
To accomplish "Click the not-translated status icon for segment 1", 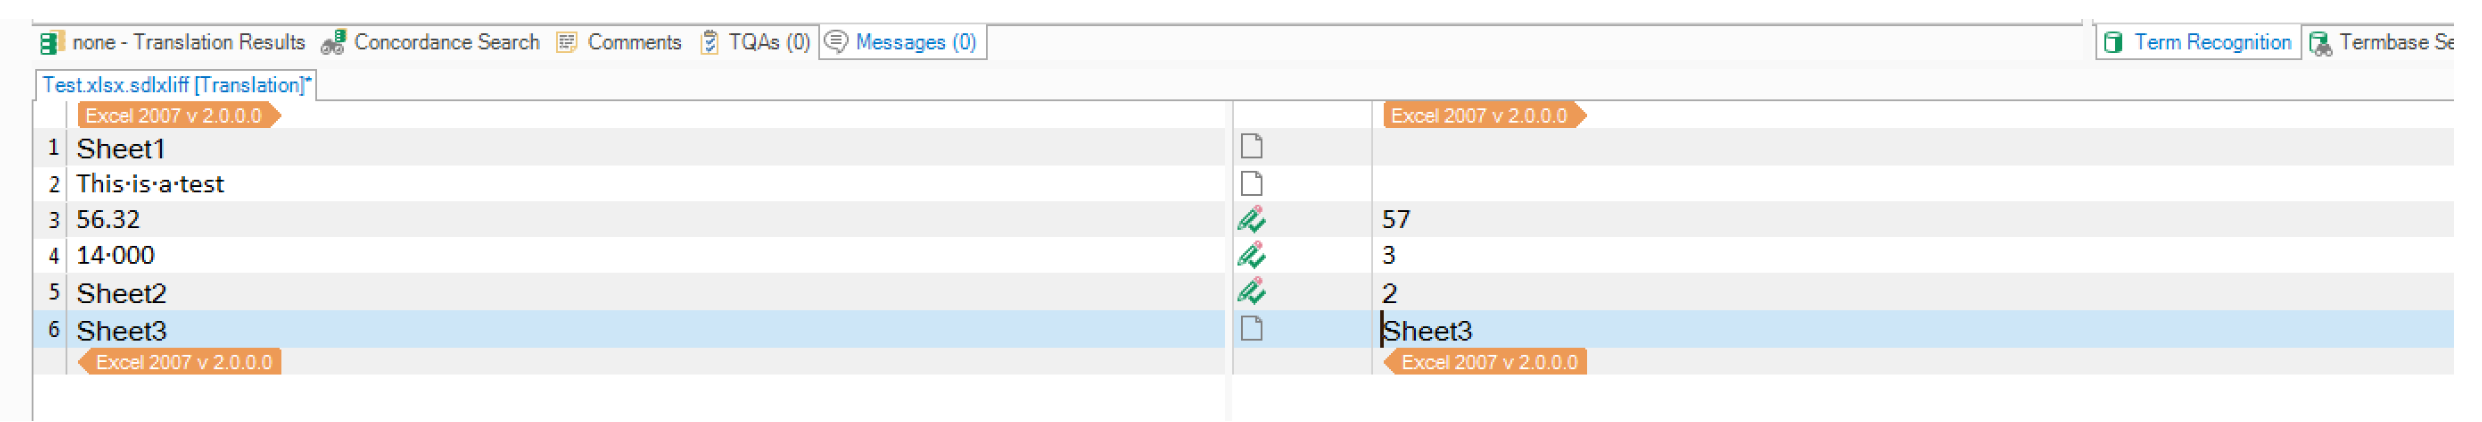I will tap(1251, 147).
